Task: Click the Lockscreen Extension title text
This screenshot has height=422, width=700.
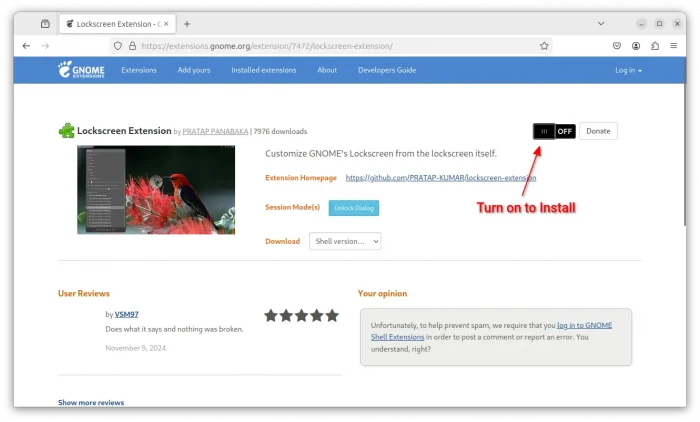Action: 124,130
